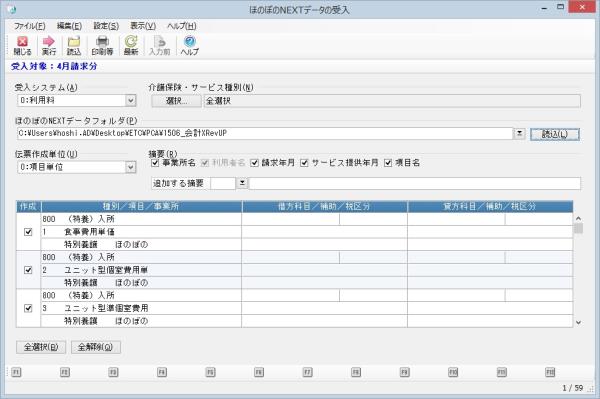Image resolution: width=600 pixels, height=399 pixels.
Task: Click the application icon in title bar
Action: point(11,9)
